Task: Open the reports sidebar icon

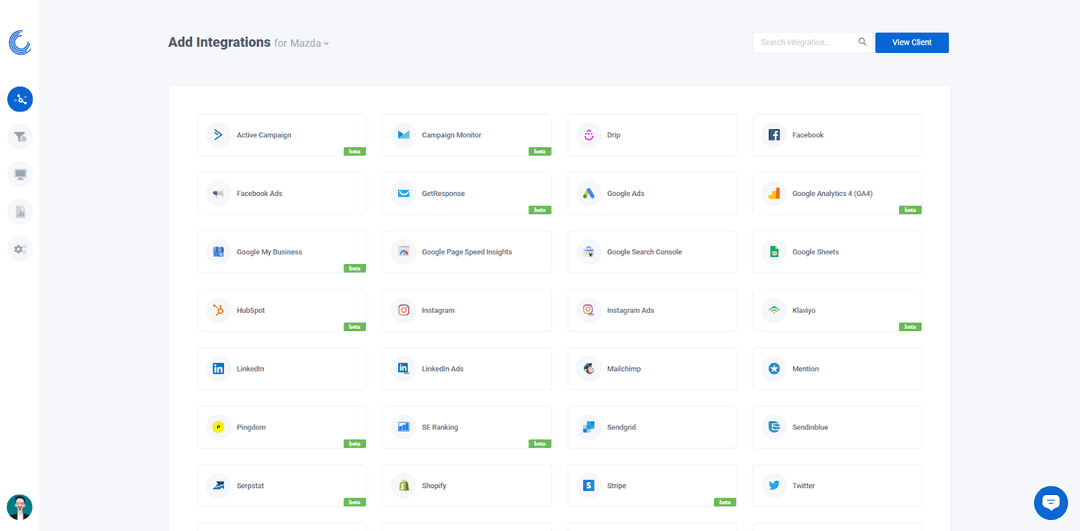Action: pyautogui.click(x=20, y=211)
